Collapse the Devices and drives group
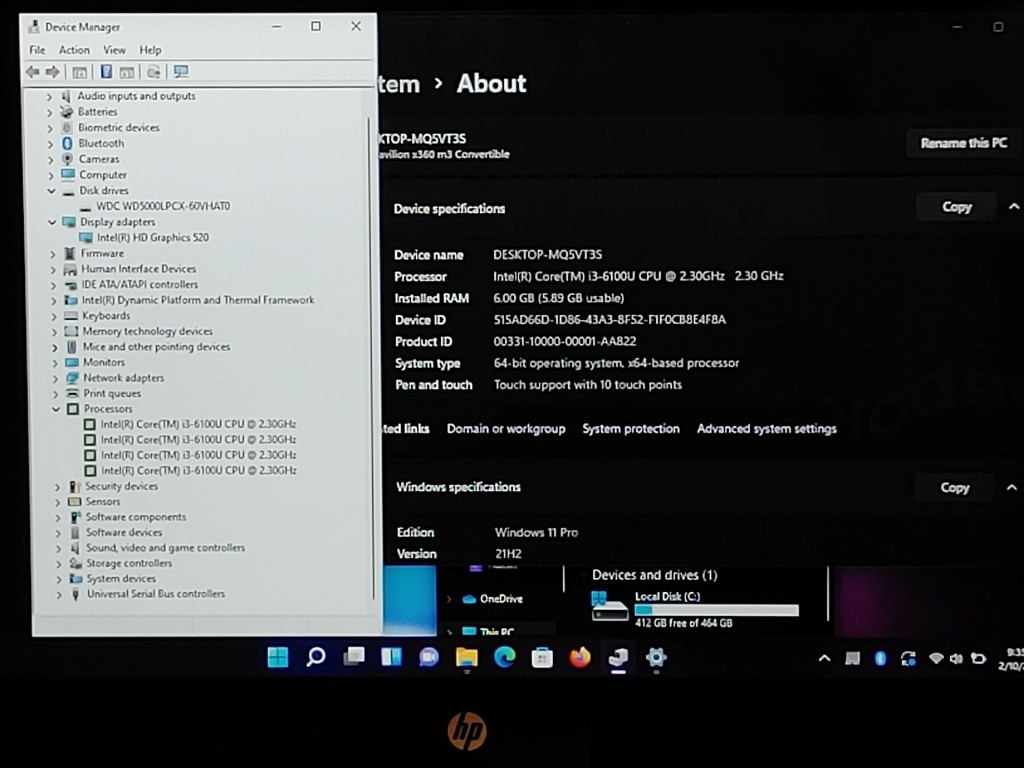This screenshot has height=768, width=1024. pos(583,575)
